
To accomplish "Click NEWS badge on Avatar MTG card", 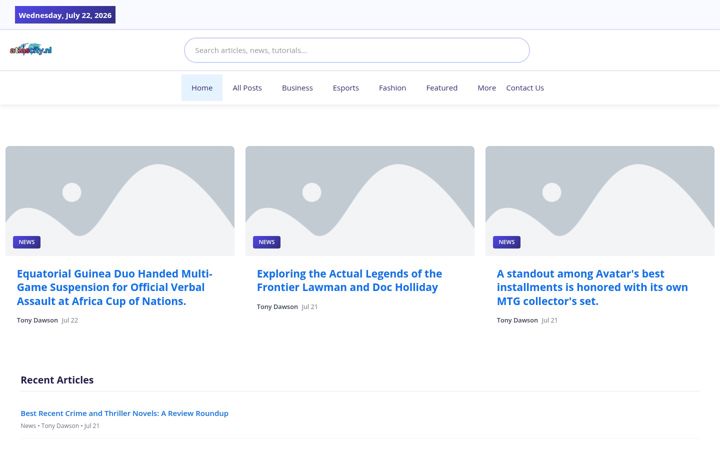I will click(x=506, y=242).
